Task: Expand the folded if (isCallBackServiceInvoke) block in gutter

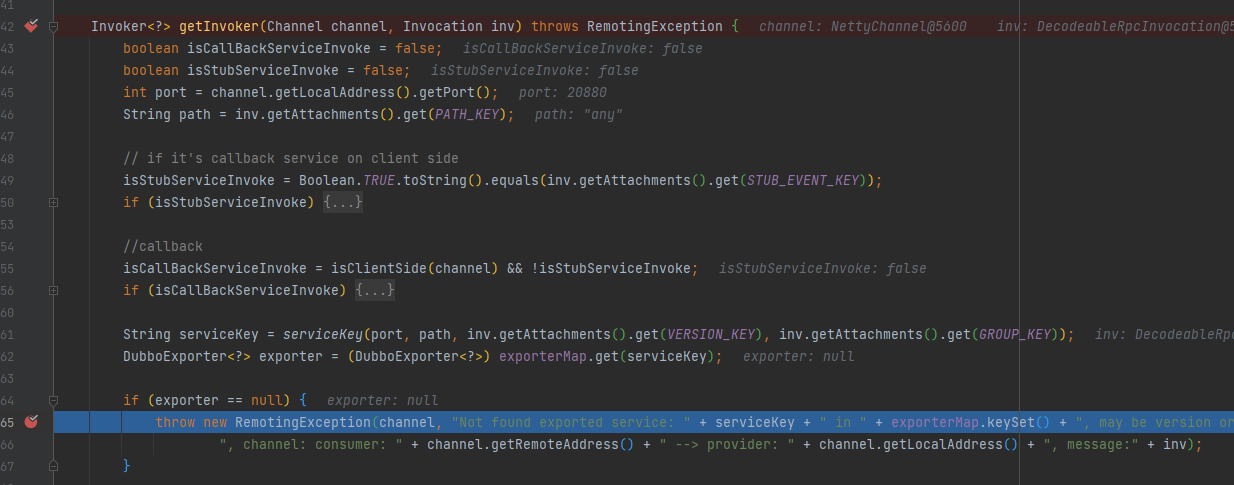Action: point(53,290)
